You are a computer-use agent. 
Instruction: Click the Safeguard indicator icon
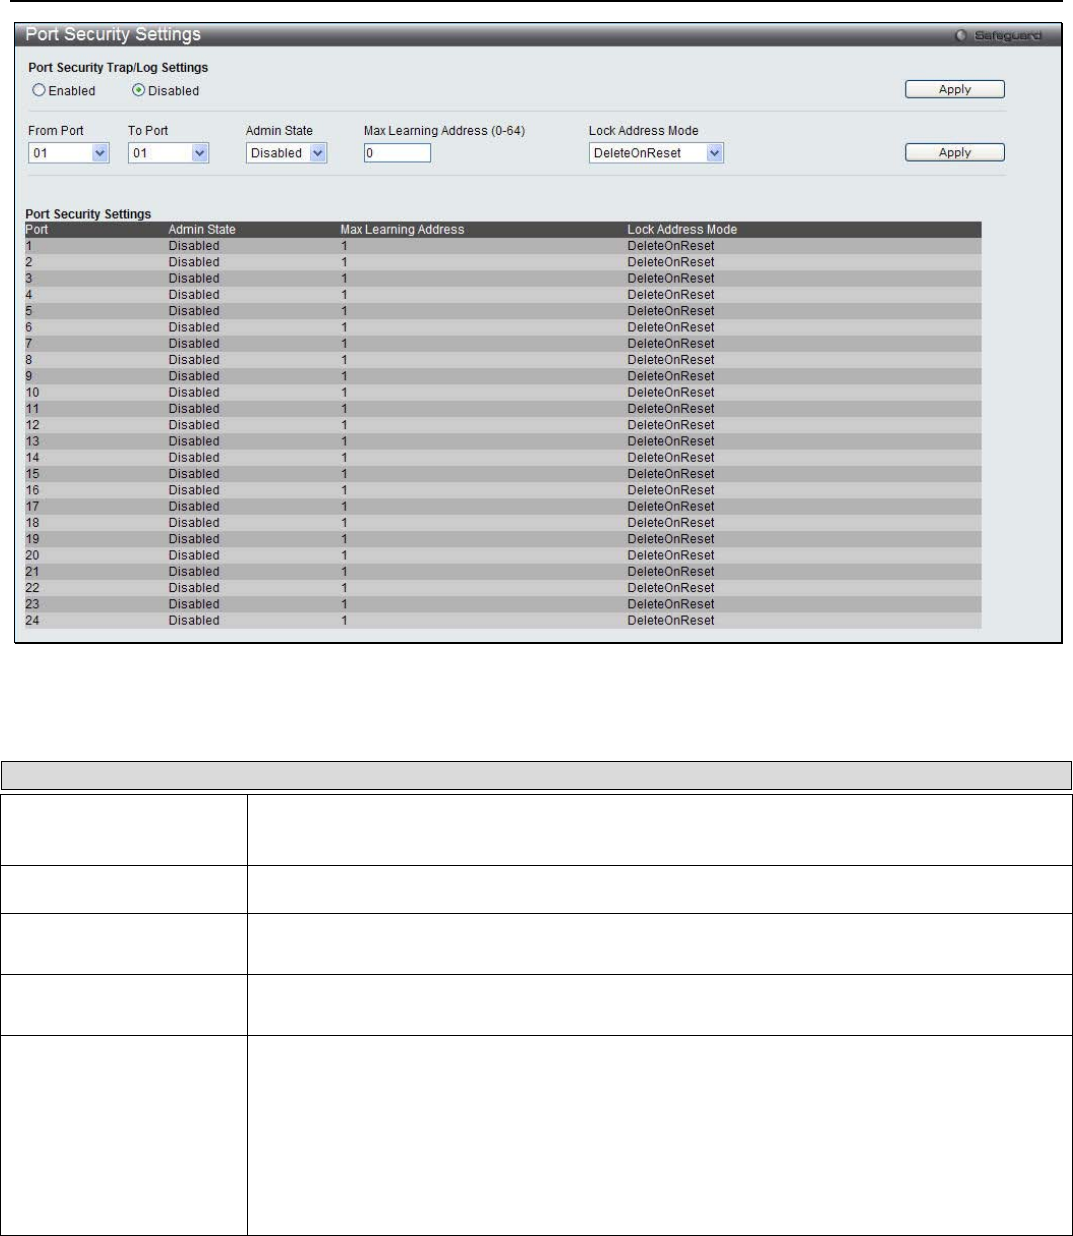(961, 36)
